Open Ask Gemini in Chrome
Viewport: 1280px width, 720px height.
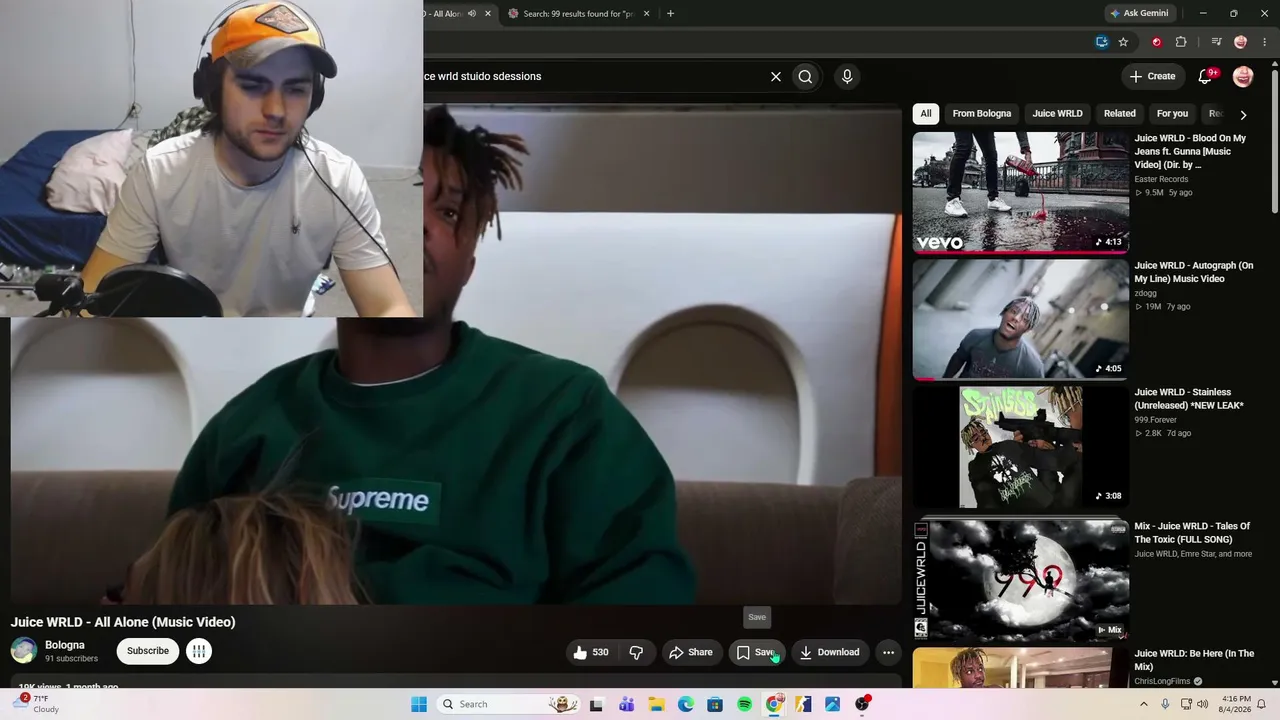point(1138,14)
